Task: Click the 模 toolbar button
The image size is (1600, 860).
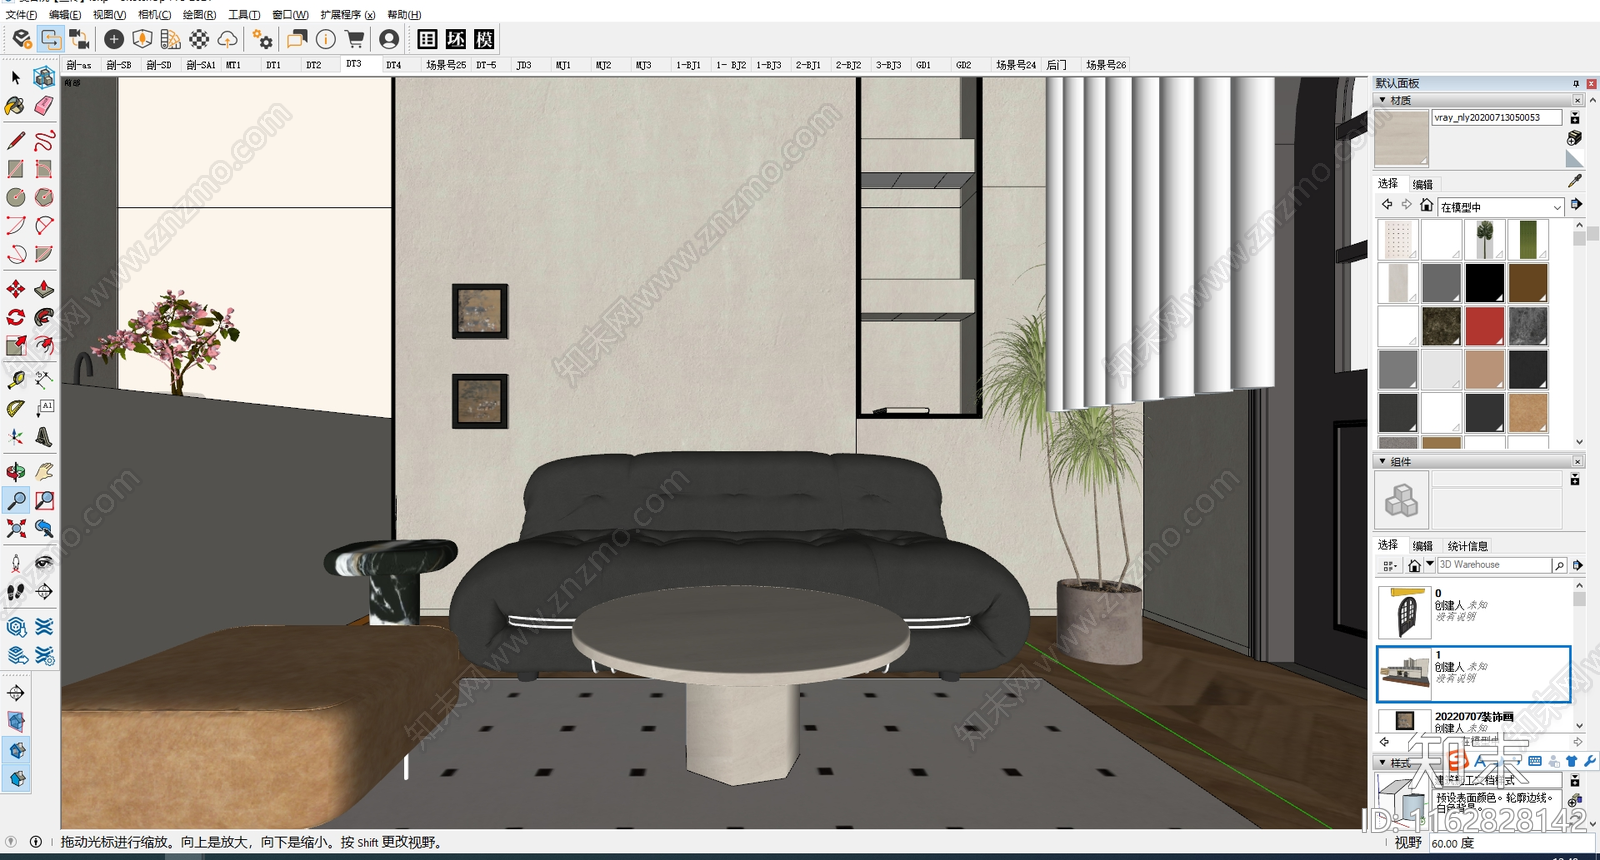Action: click(x=485, y=39)
